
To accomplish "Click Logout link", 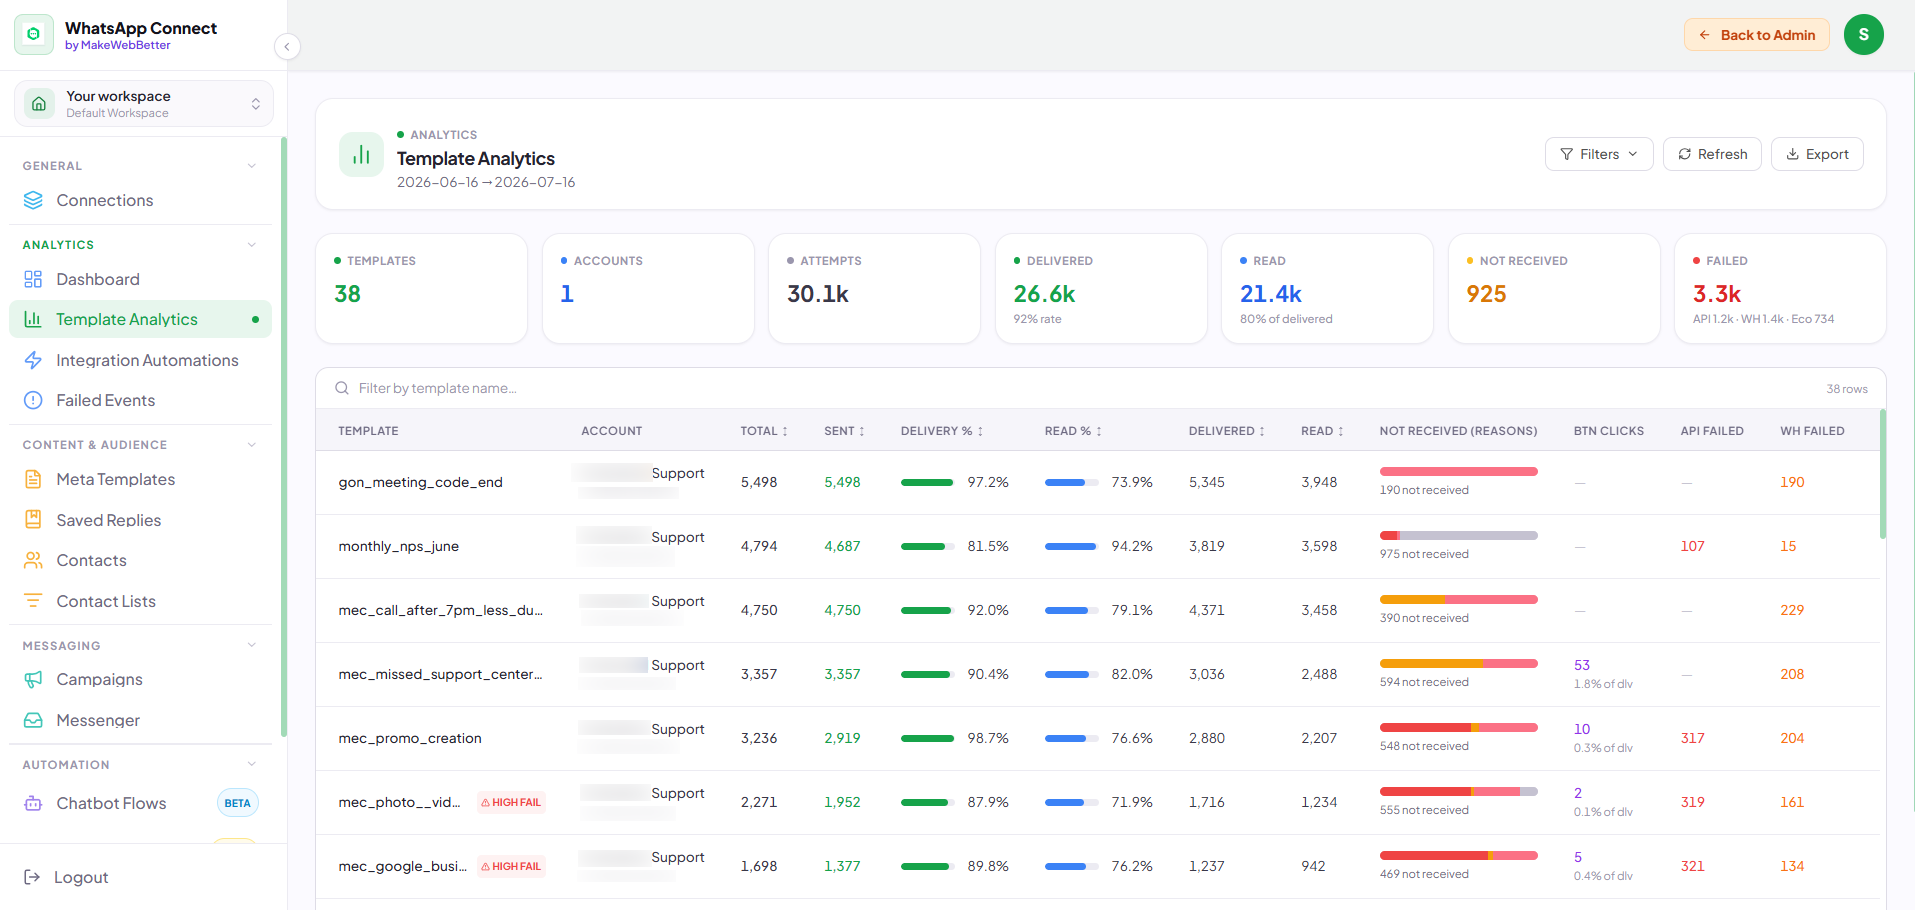I will [x=81, y=877].
